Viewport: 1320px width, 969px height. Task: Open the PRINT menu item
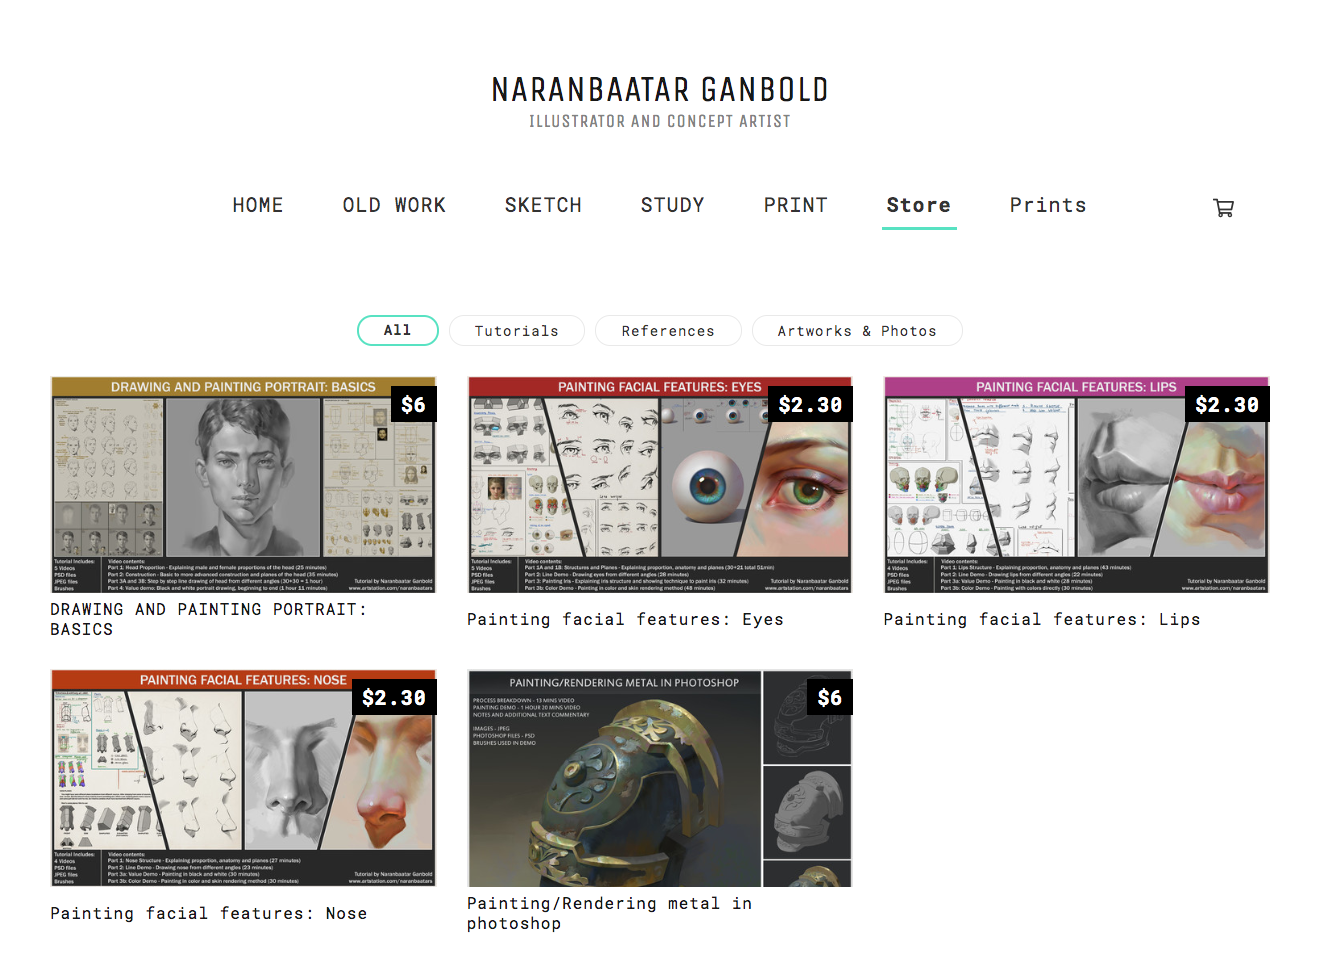tap(796, 205)
